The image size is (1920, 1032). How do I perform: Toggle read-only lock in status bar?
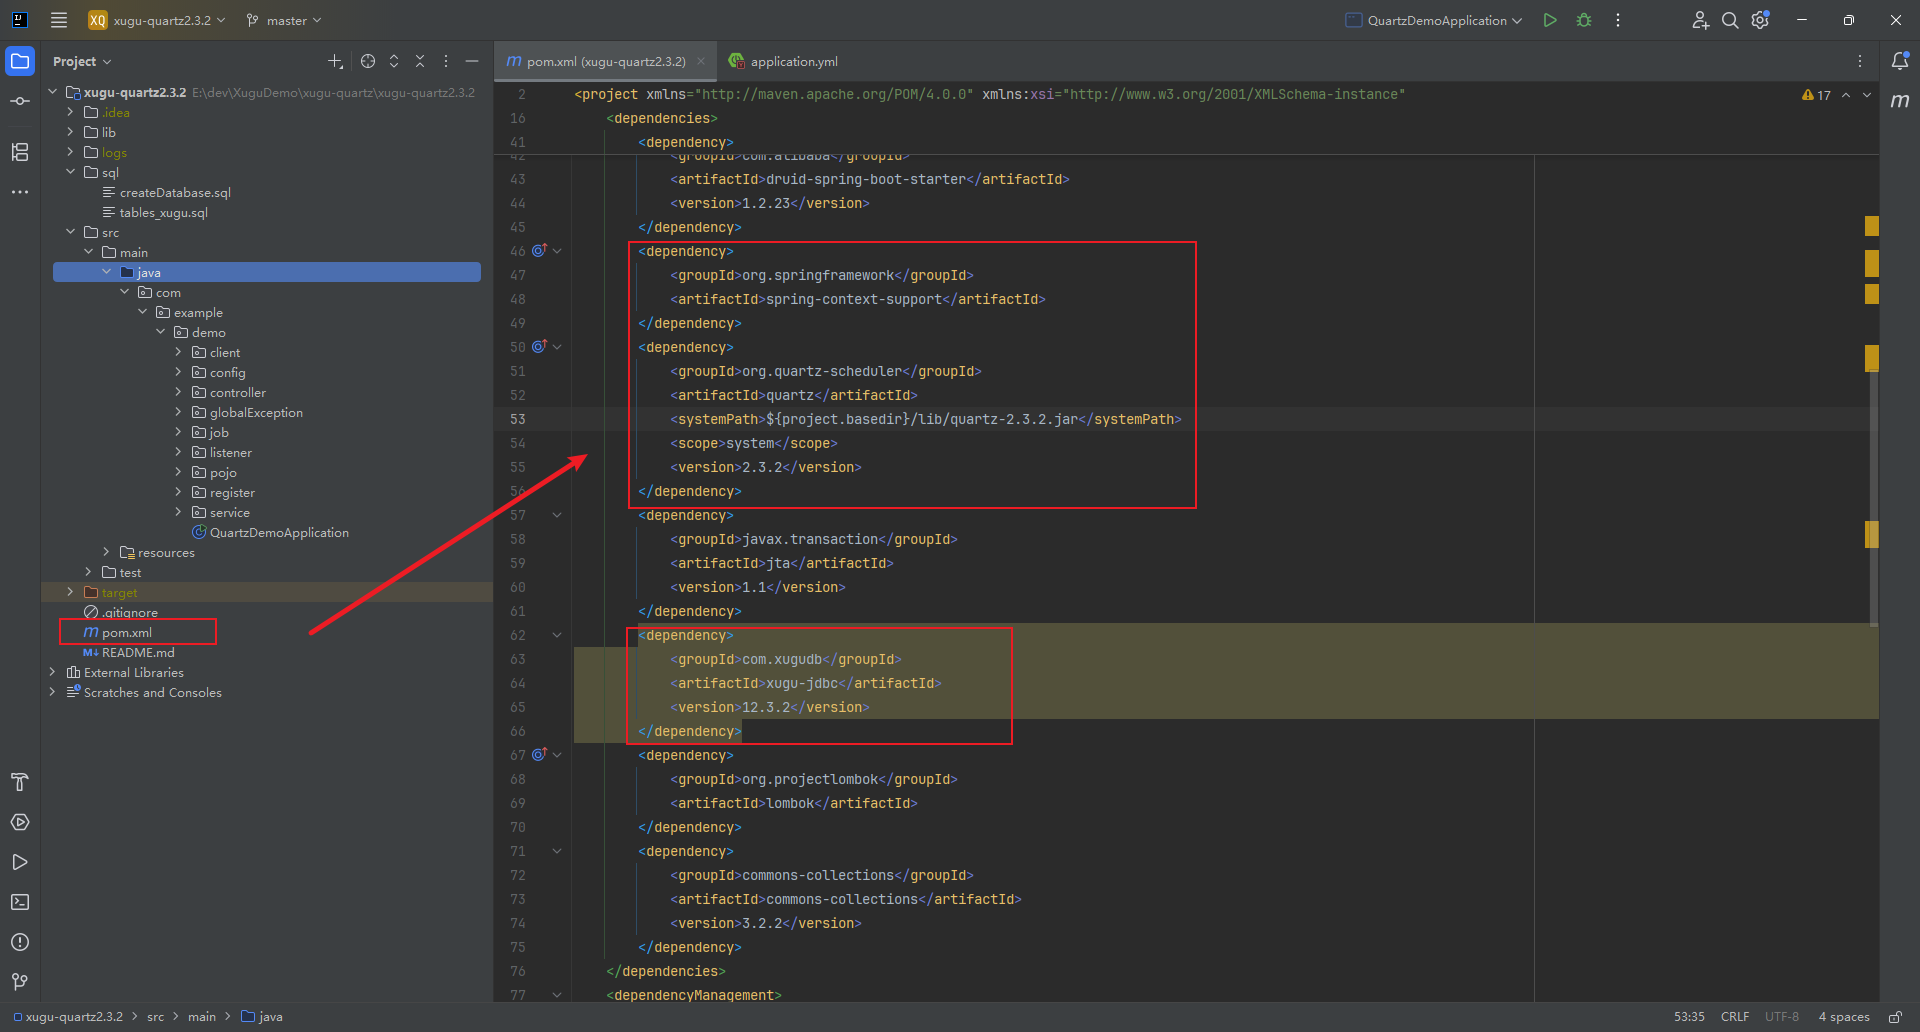click(1895, 1017)
